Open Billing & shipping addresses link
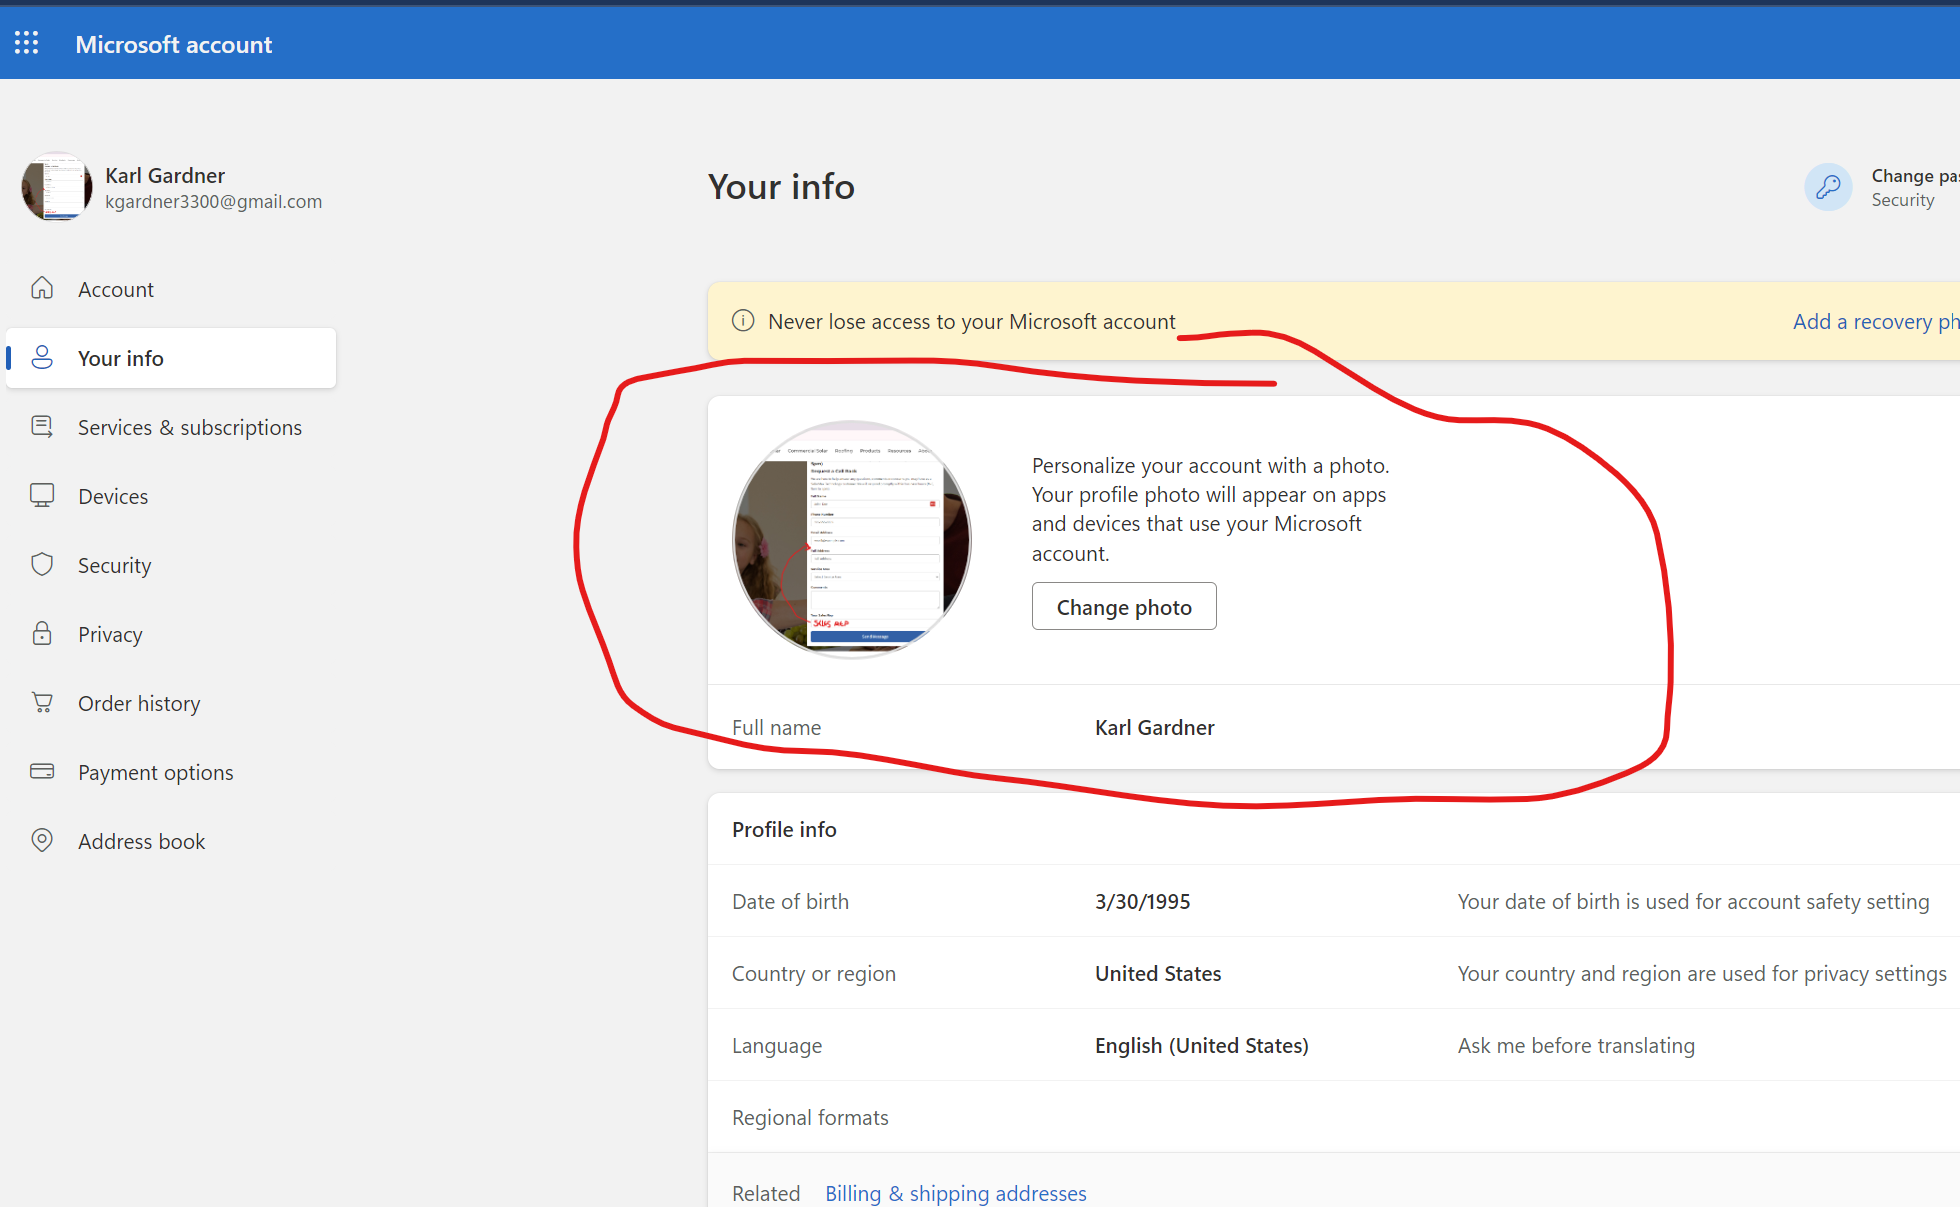 [955, 1193]
